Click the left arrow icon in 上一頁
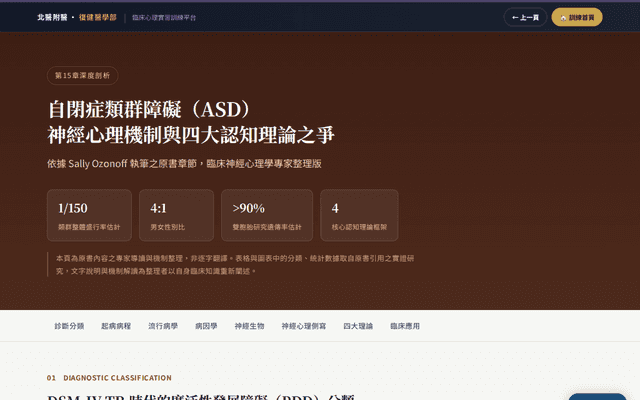 click(515, 18)
